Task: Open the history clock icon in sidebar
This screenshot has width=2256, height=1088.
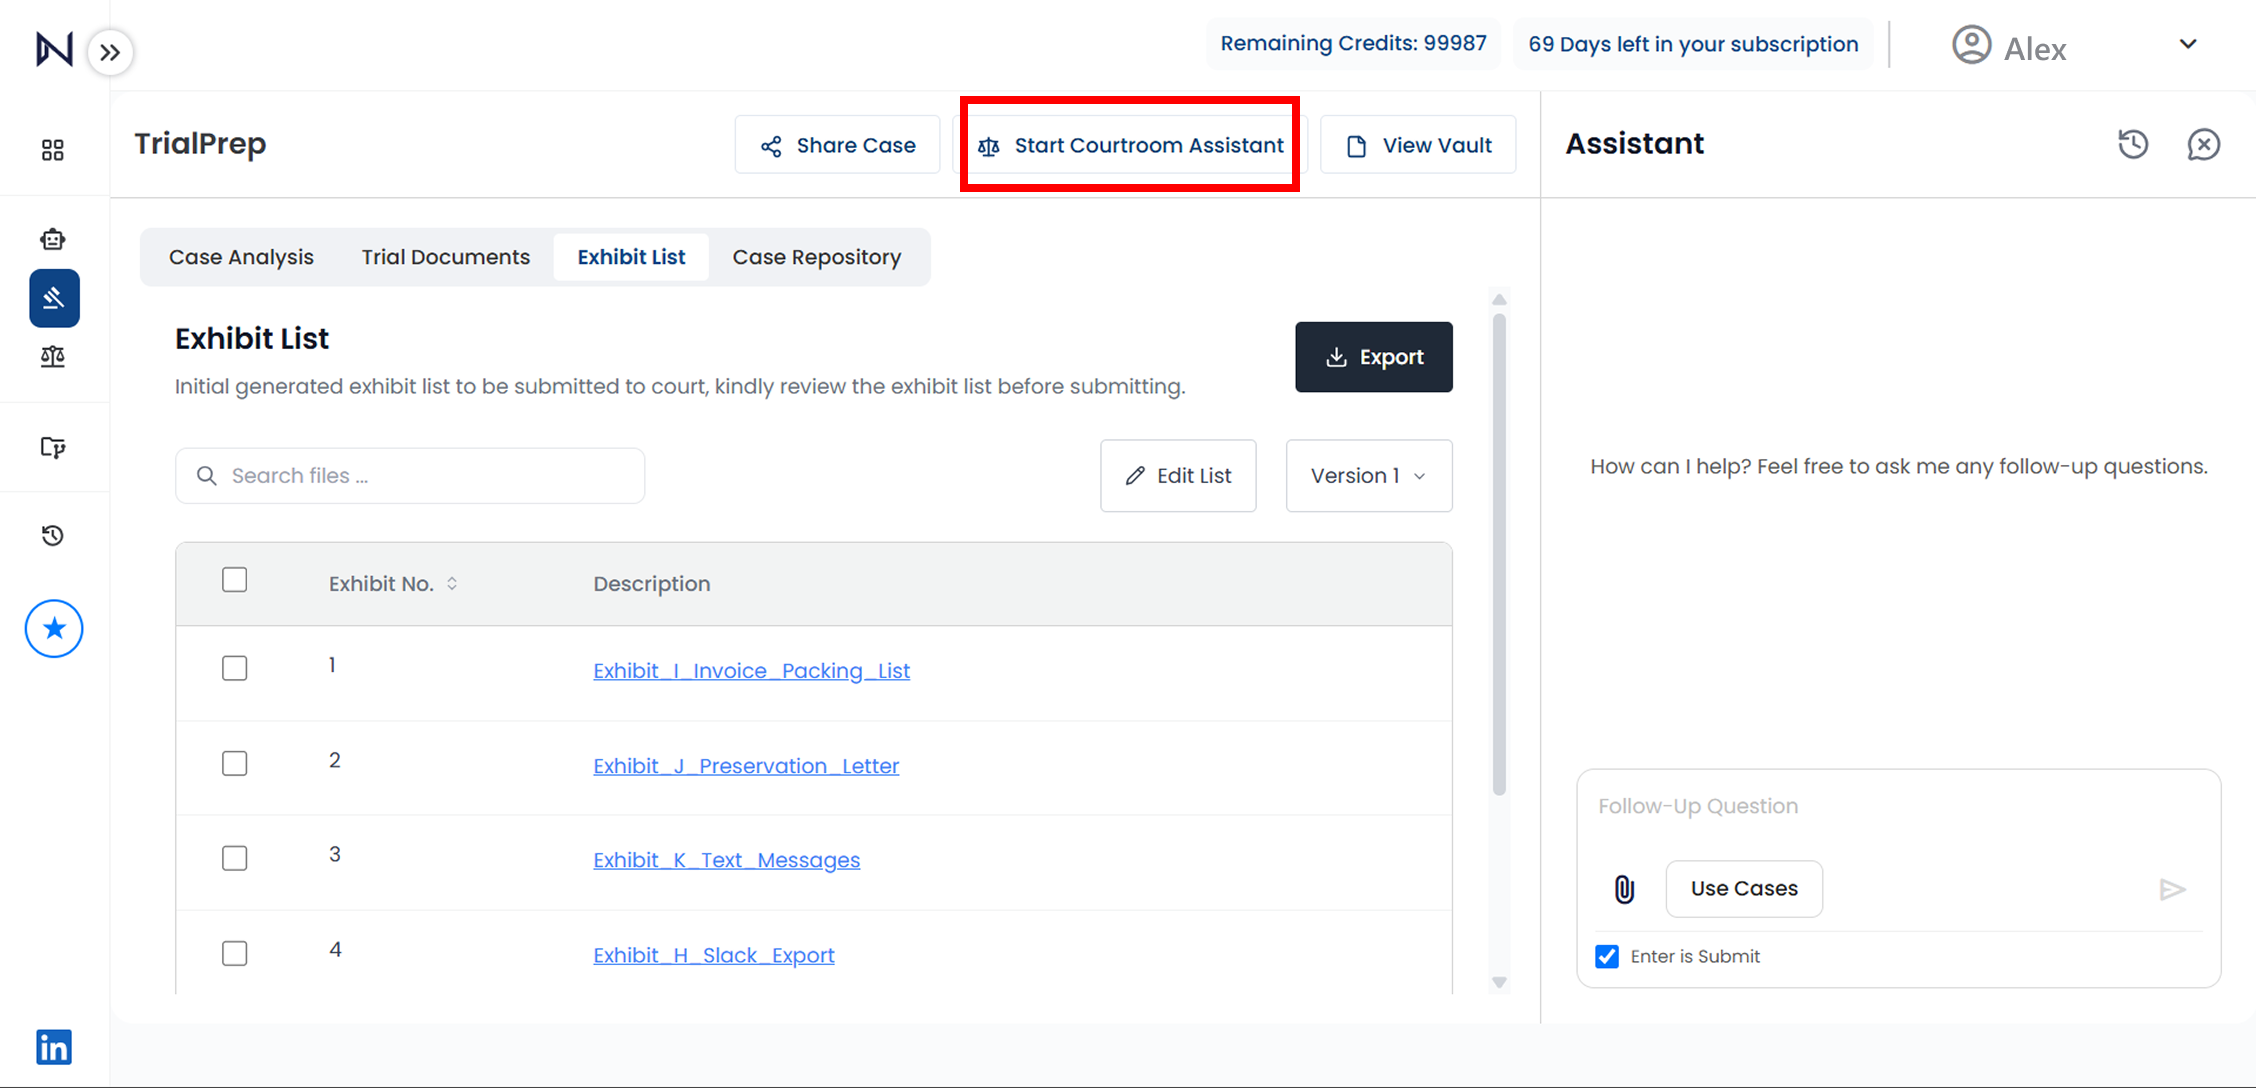Action: 53,536
